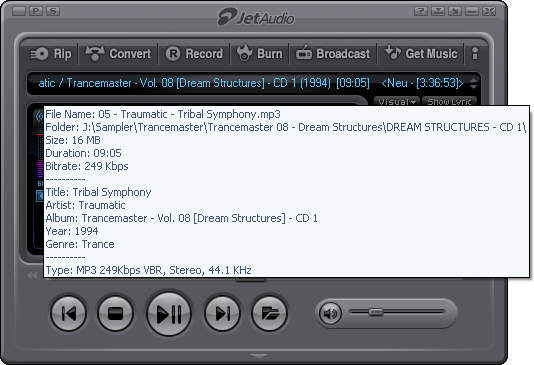Click the Show Lyric button

point(449,101)
